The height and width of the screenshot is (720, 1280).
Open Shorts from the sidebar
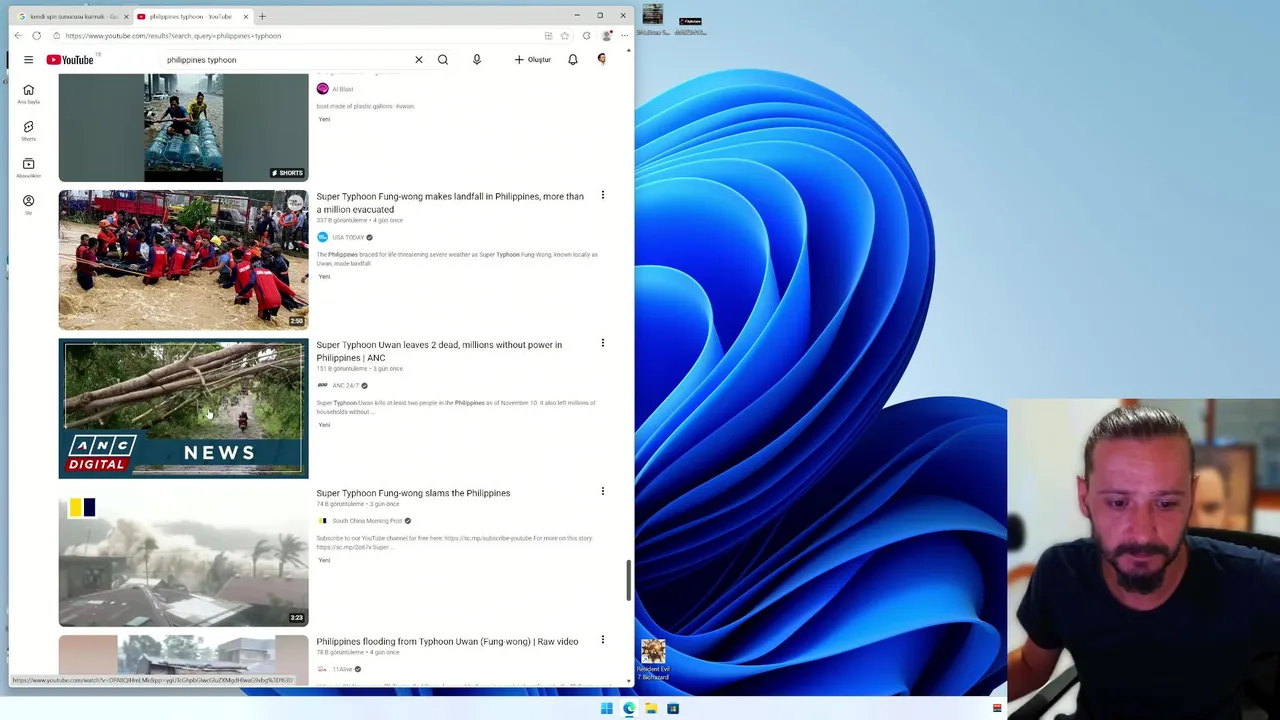(x=28, y=131)
